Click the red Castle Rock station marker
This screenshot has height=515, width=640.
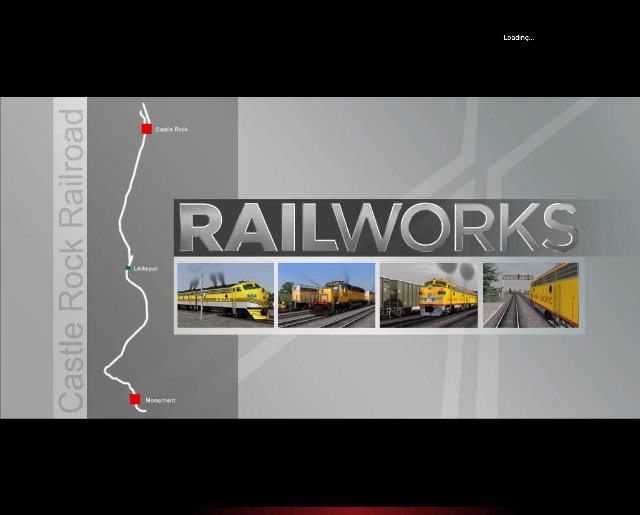click(147, 129)
